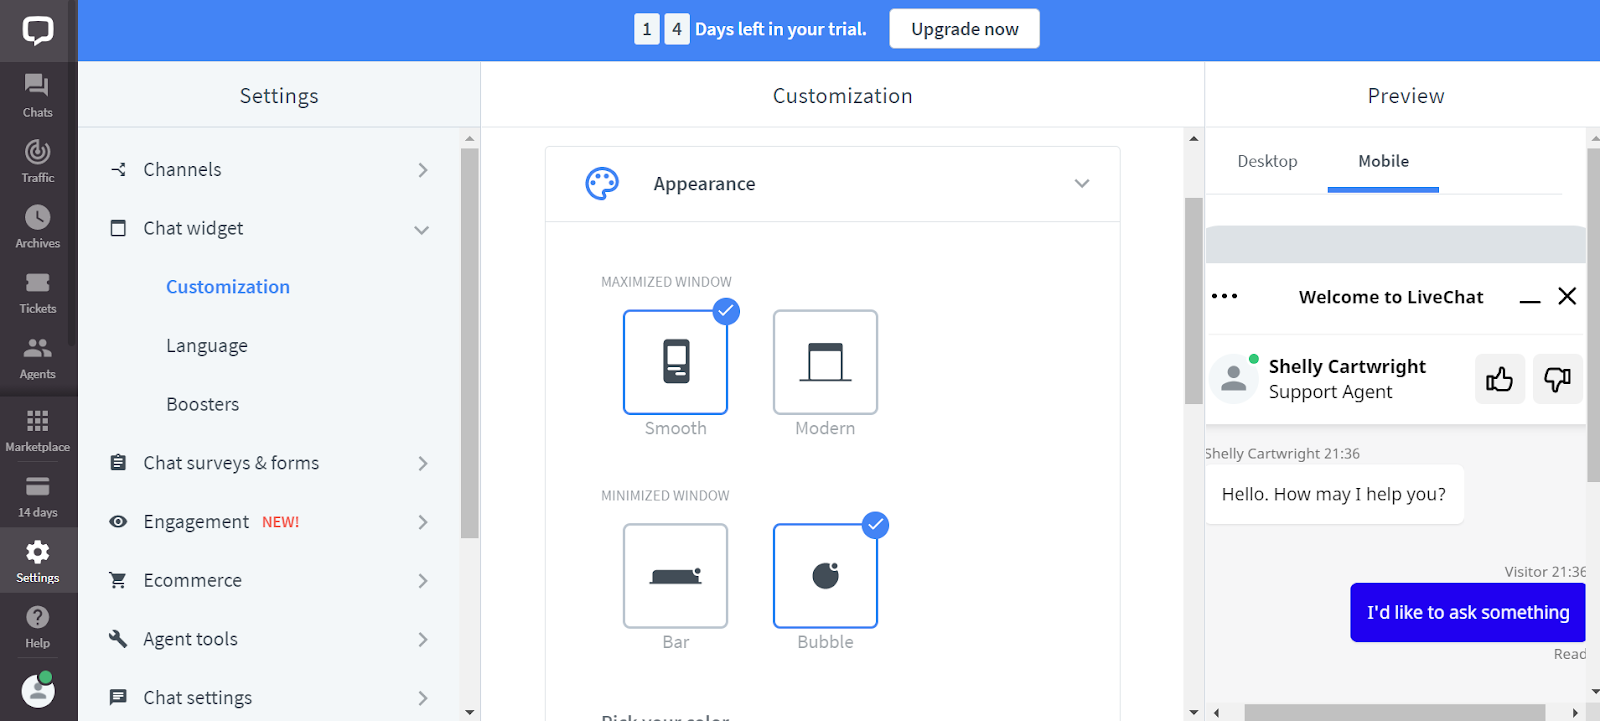Screen dimensions: 1600x721
Task: Click the Ecommerce shopping cart icon
Action: click(118, 580)
